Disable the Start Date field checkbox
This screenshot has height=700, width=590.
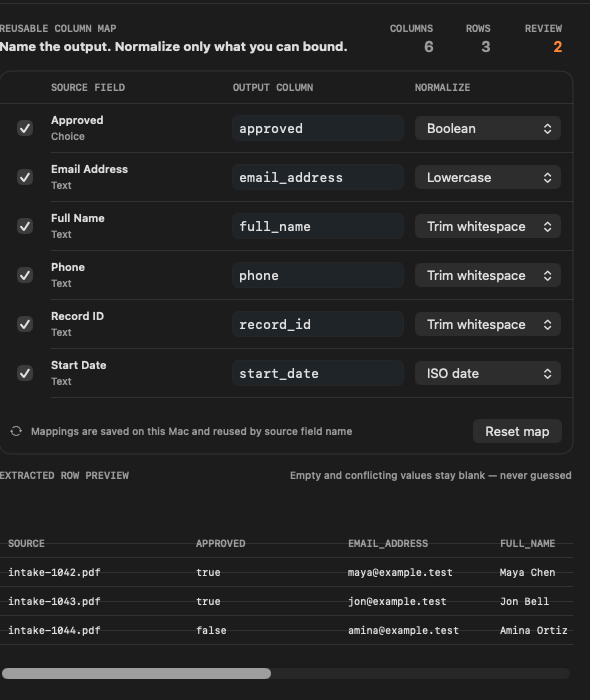point(25,373)
